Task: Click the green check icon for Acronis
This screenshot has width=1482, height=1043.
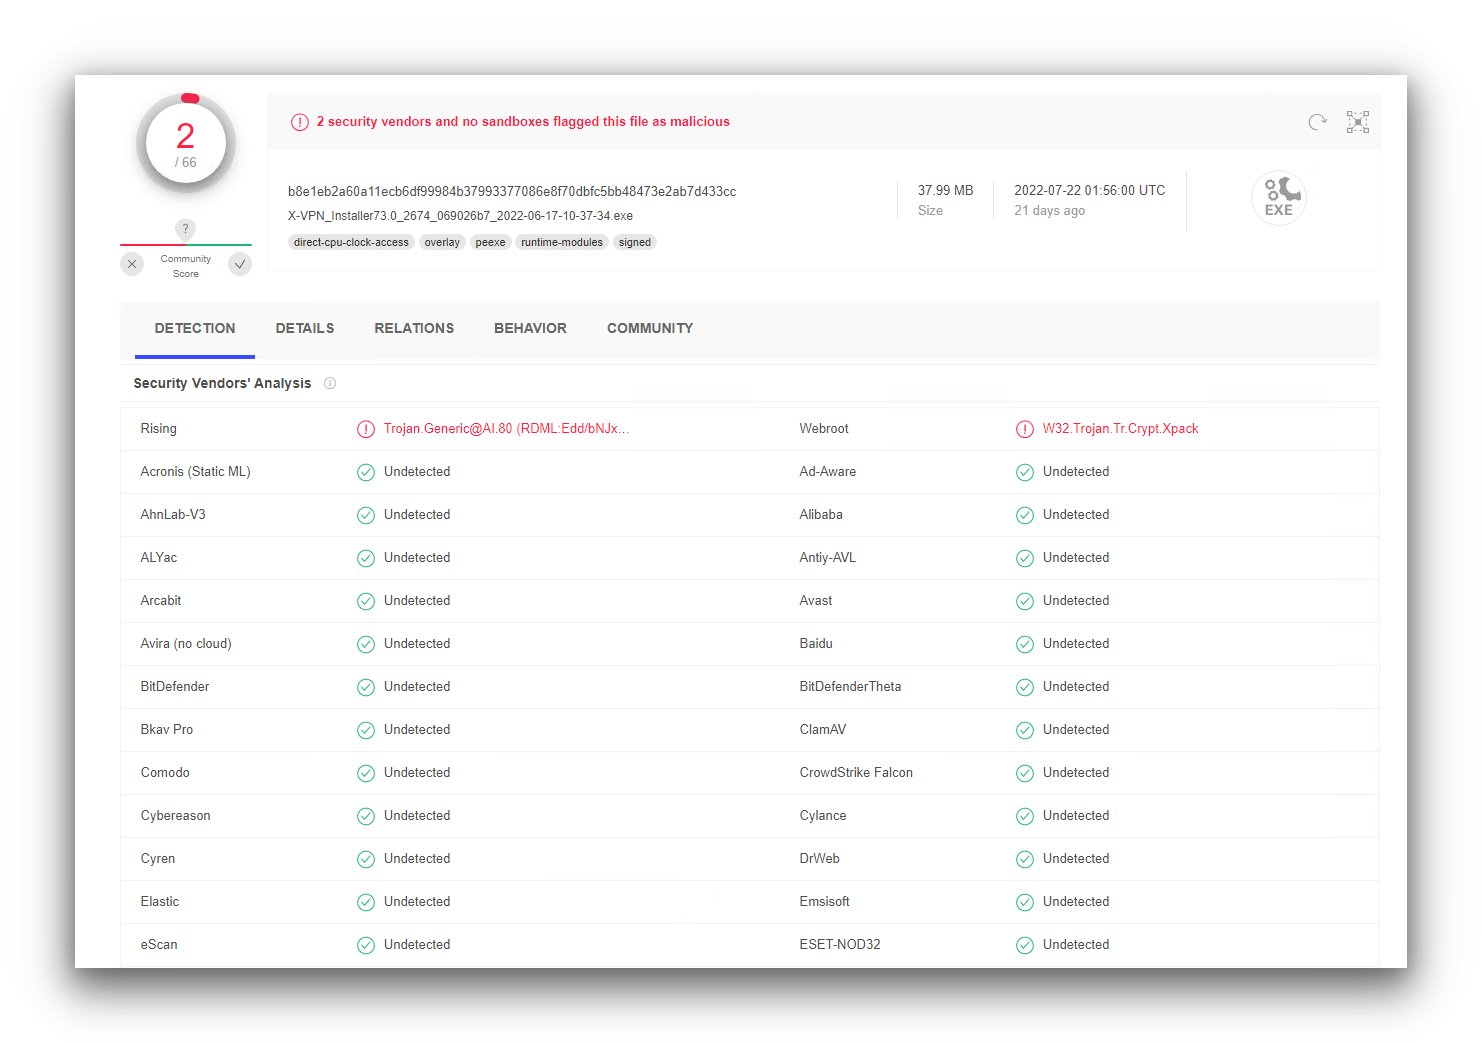Action: 366,472
